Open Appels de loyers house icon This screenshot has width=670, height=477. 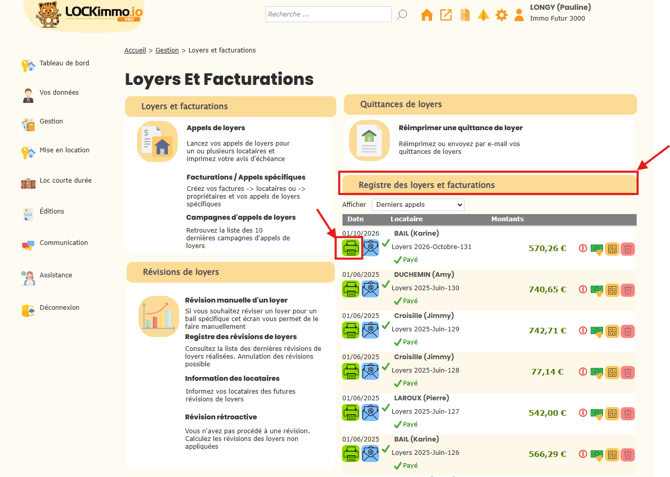click(157, 141)
